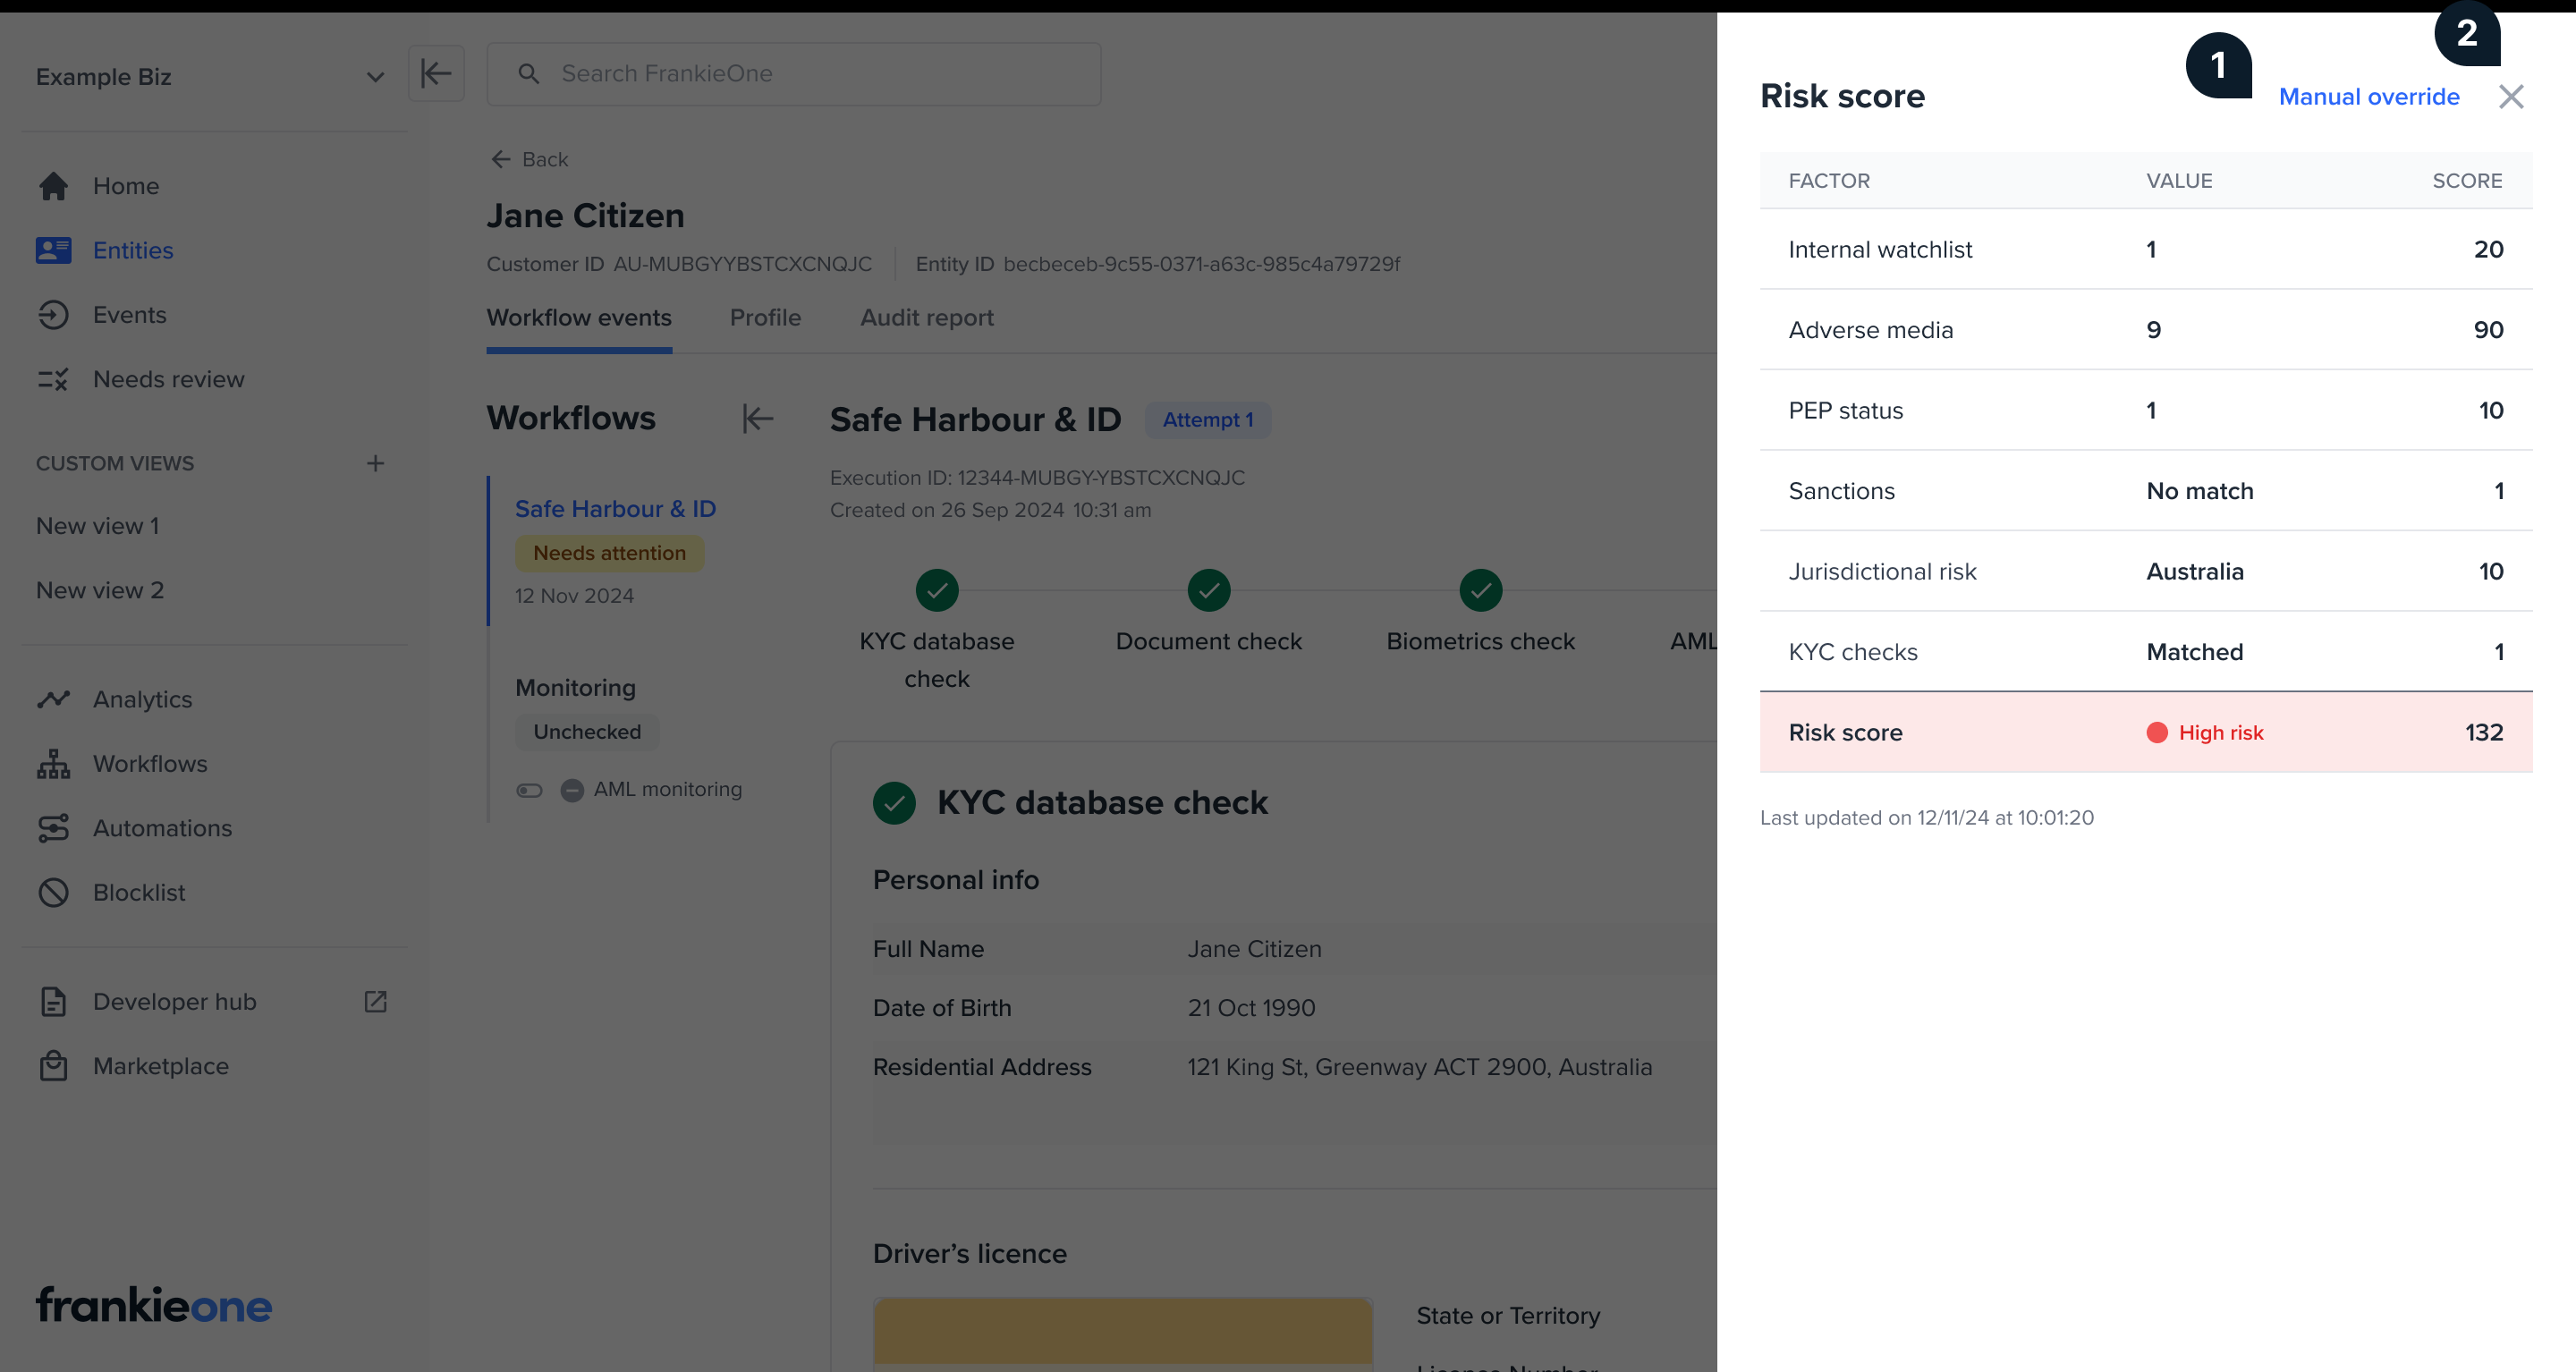Switch to the Audit report tab
Screen dimensions: 2576x1372
927,318
